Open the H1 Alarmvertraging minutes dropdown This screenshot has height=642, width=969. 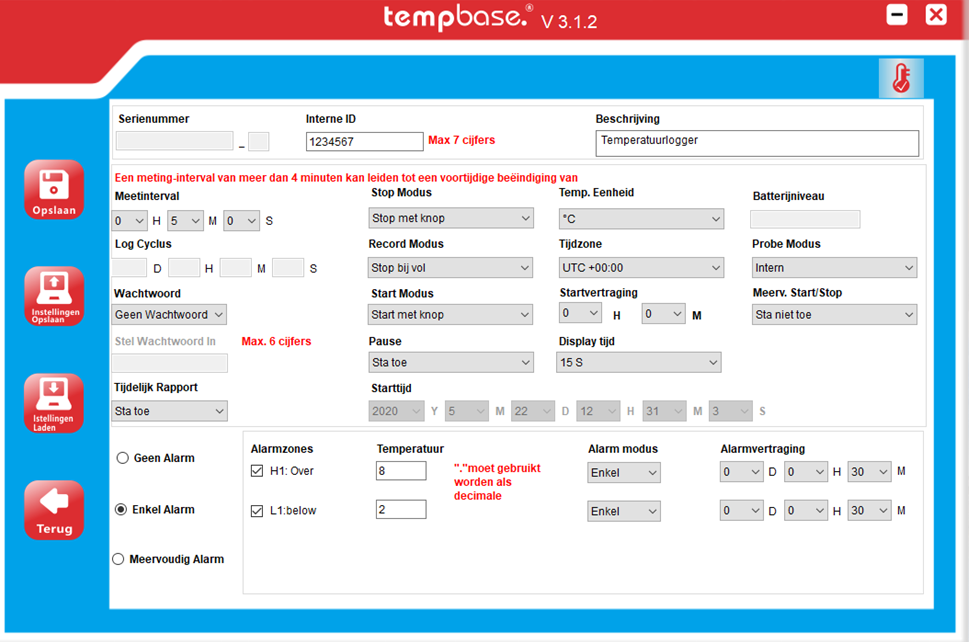(x=870, y=472)
